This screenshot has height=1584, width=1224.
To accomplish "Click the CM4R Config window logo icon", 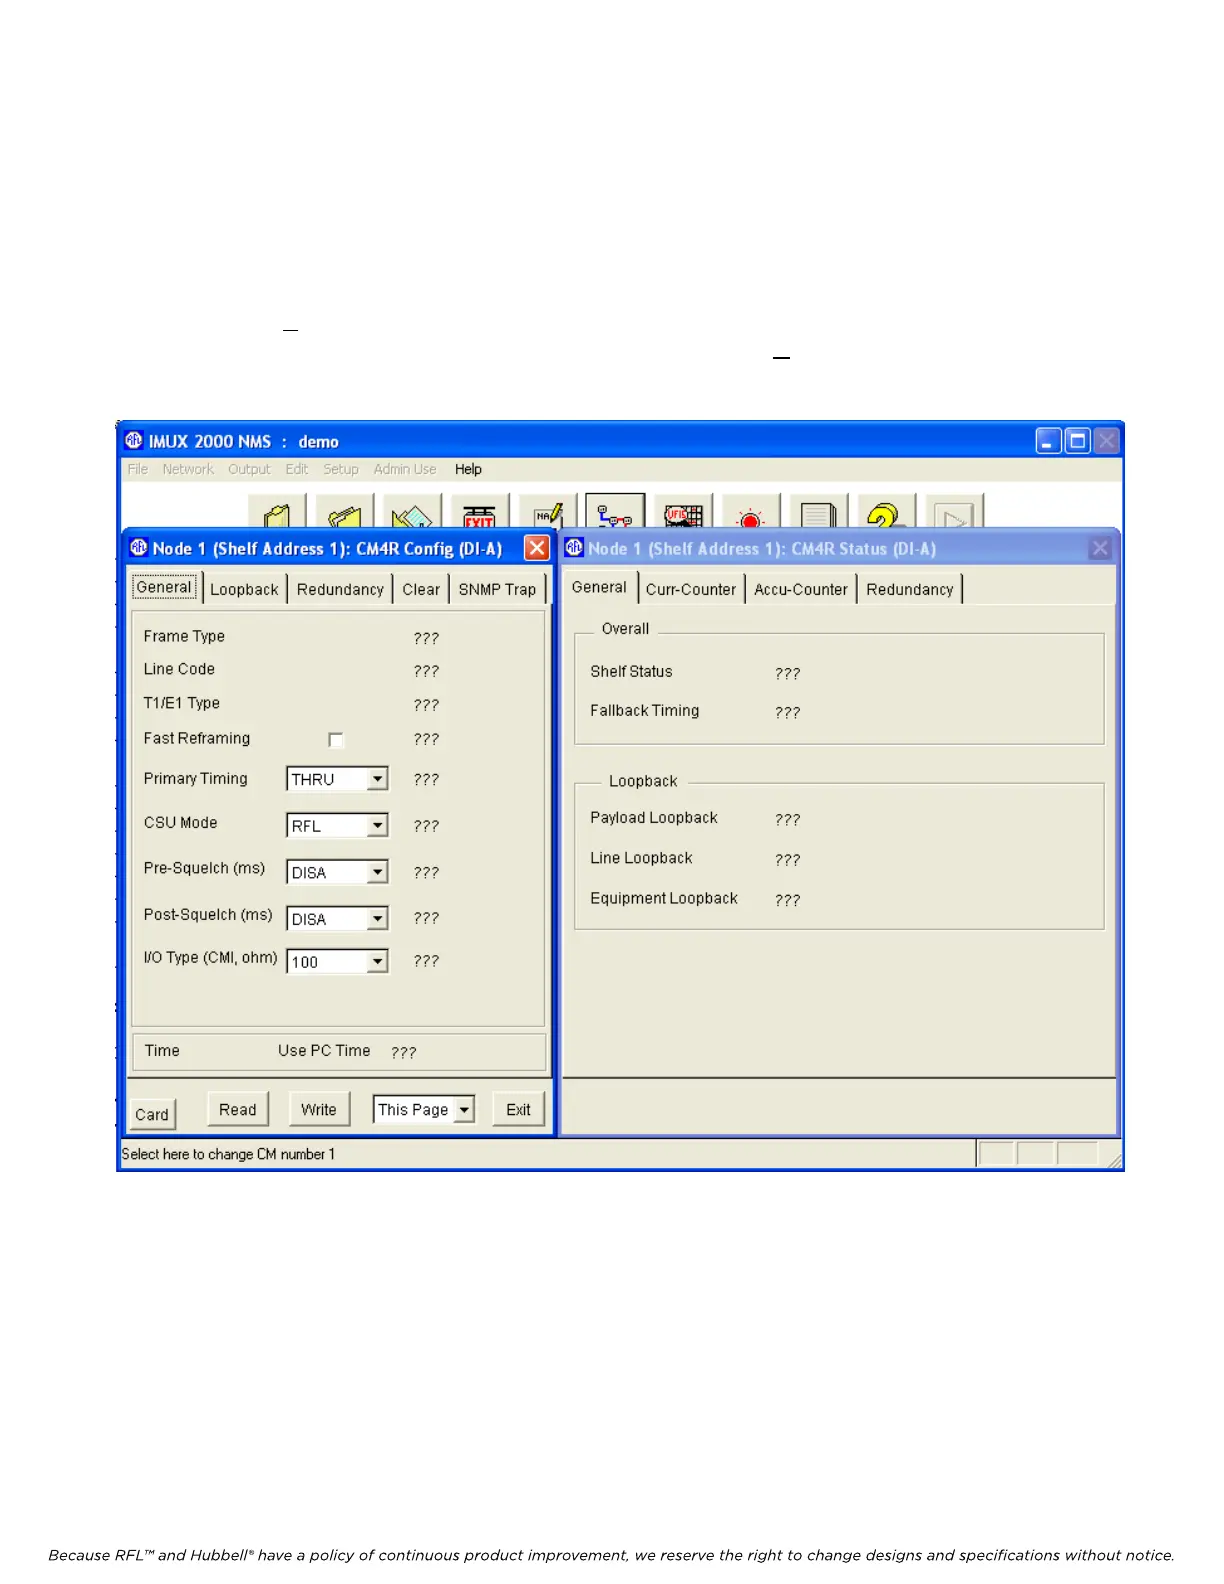I will pos(139,547).
